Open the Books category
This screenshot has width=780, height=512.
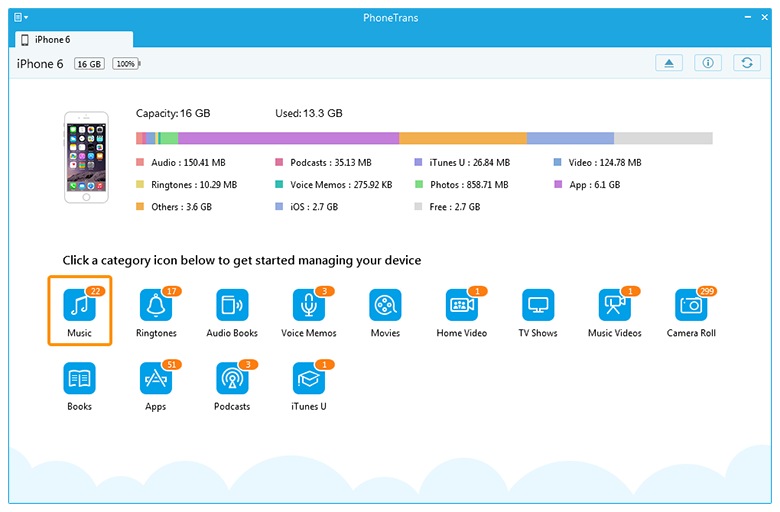79,379
